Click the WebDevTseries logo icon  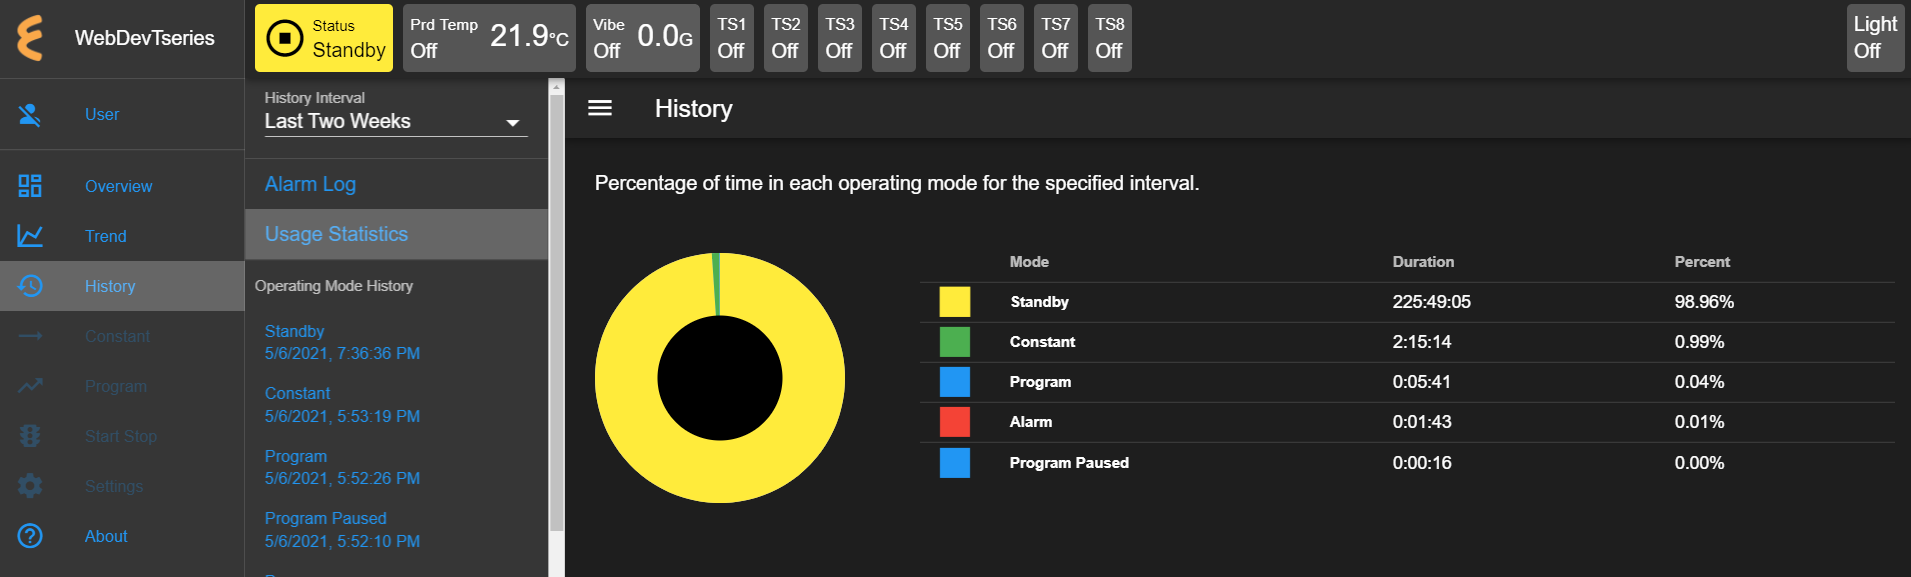pos(30,38)
